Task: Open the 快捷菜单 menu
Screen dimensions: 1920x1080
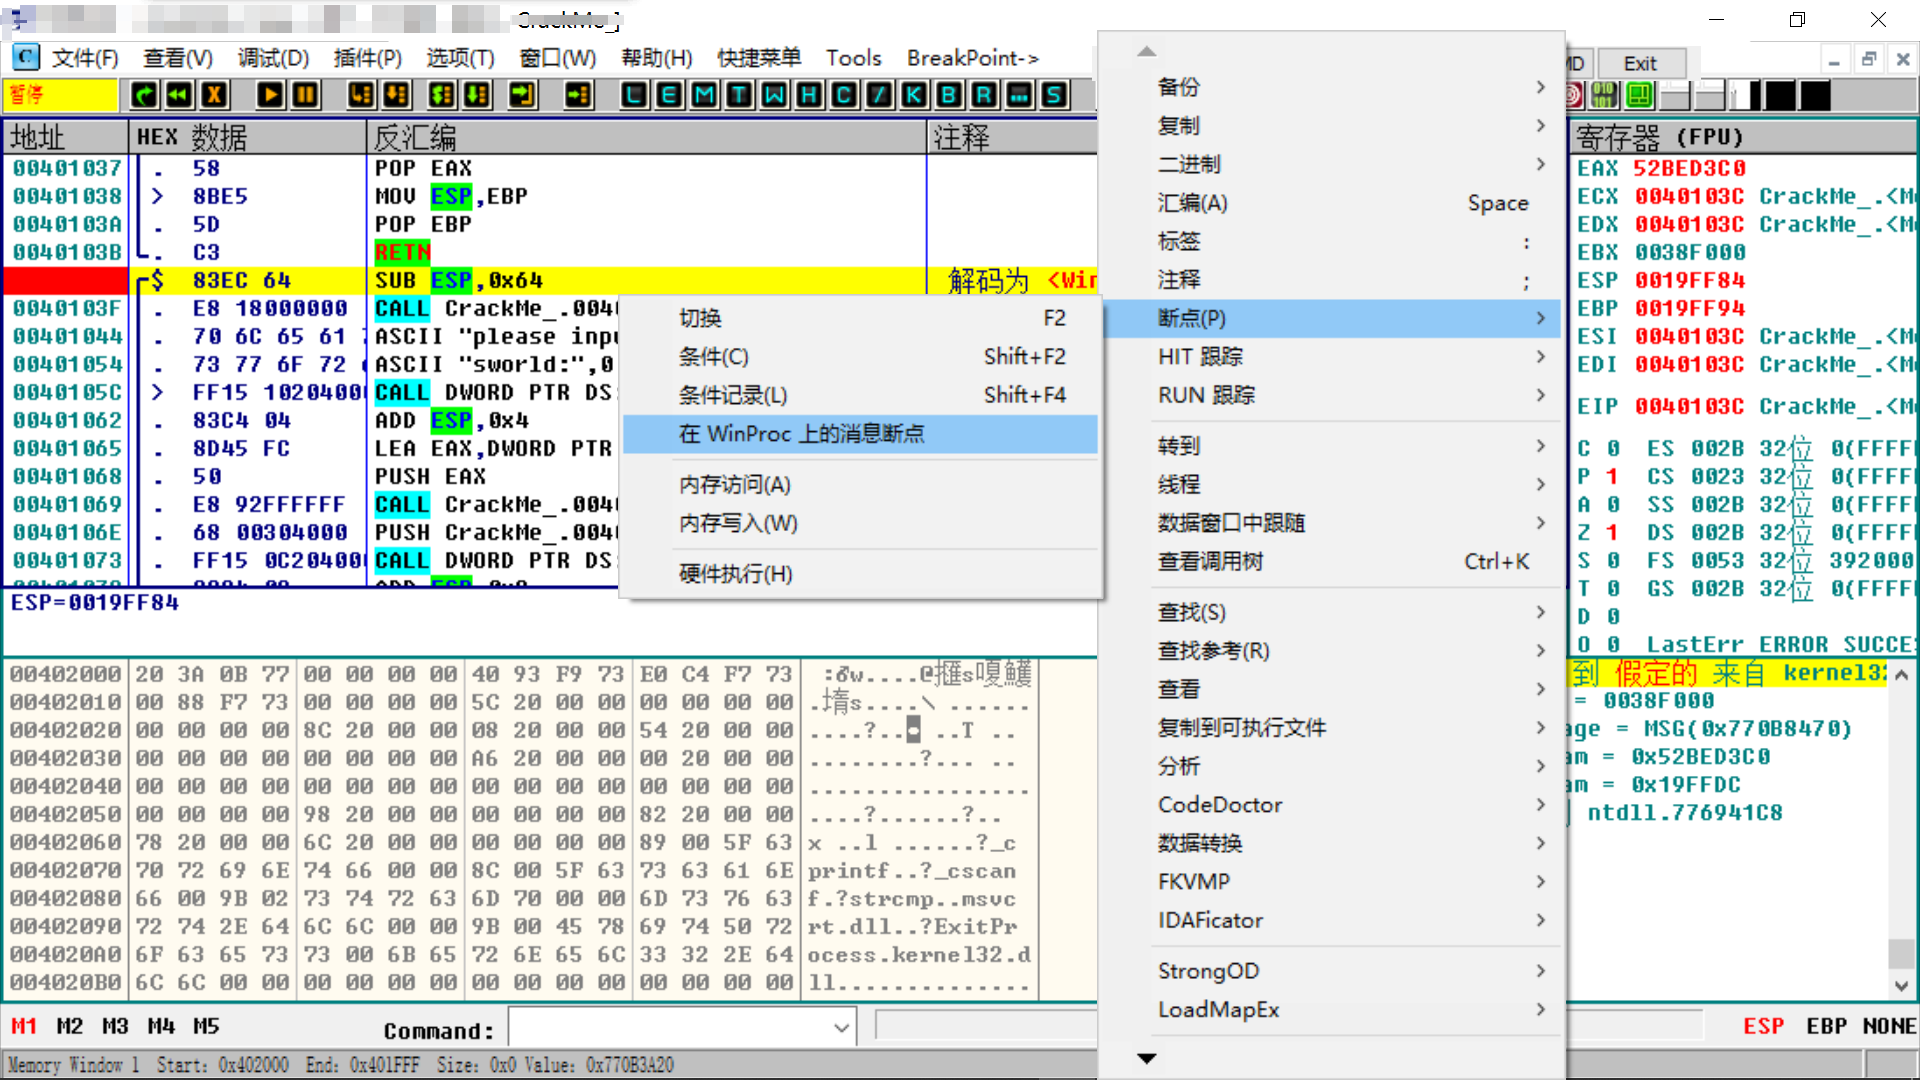Action: pos(759,58)
